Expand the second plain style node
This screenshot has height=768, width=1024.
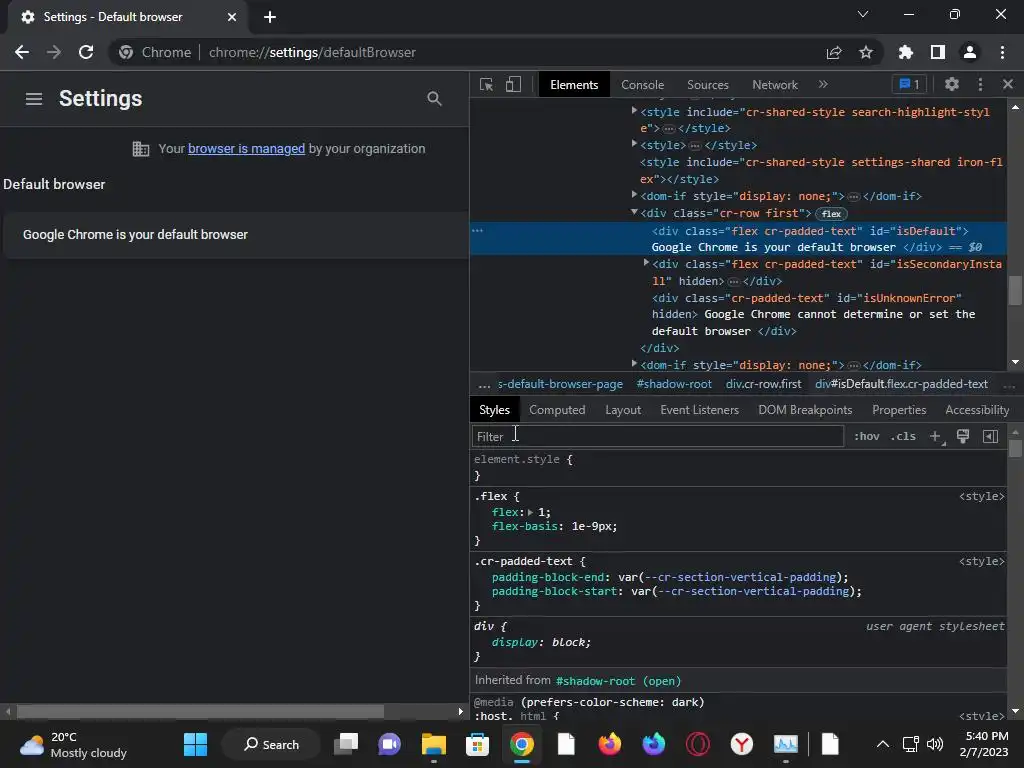point(634,144)
